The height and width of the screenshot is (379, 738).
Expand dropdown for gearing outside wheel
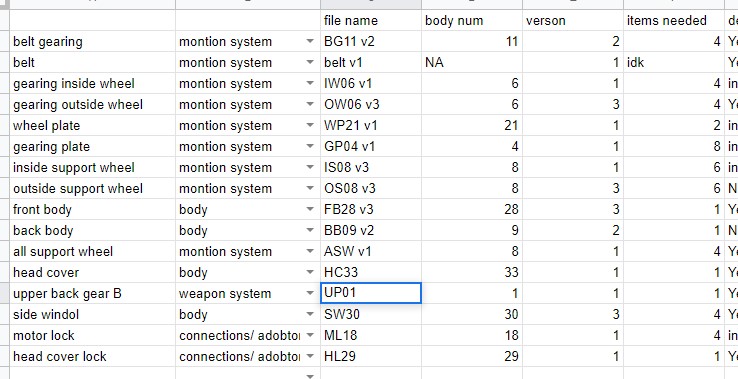[x=310, y=105]
